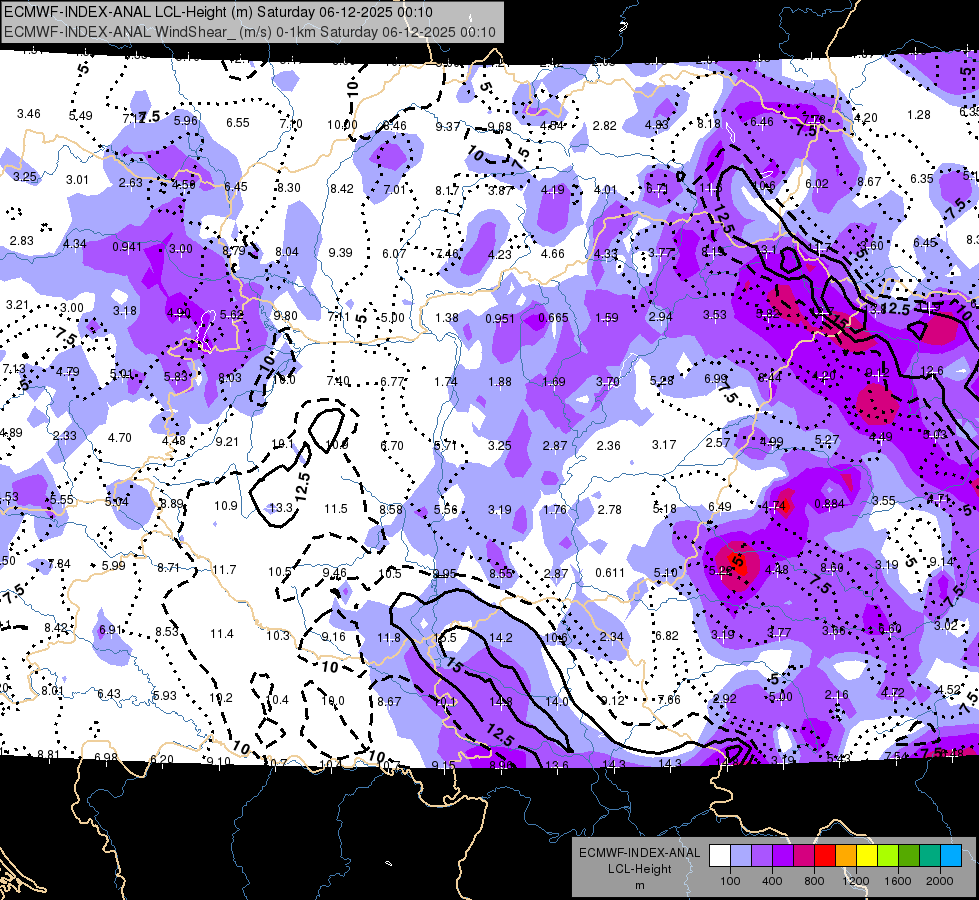Click the wind shear value 5.93

coord(165,696)
